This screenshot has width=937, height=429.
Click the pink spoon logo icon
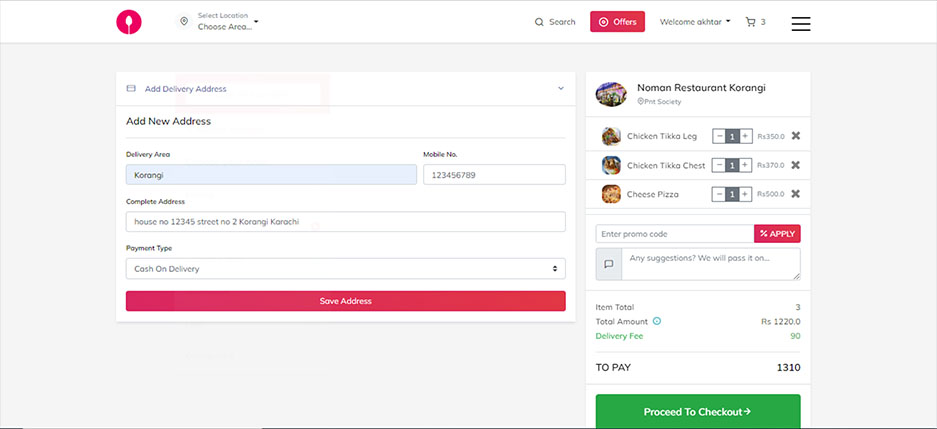click(x=128, y=22)
